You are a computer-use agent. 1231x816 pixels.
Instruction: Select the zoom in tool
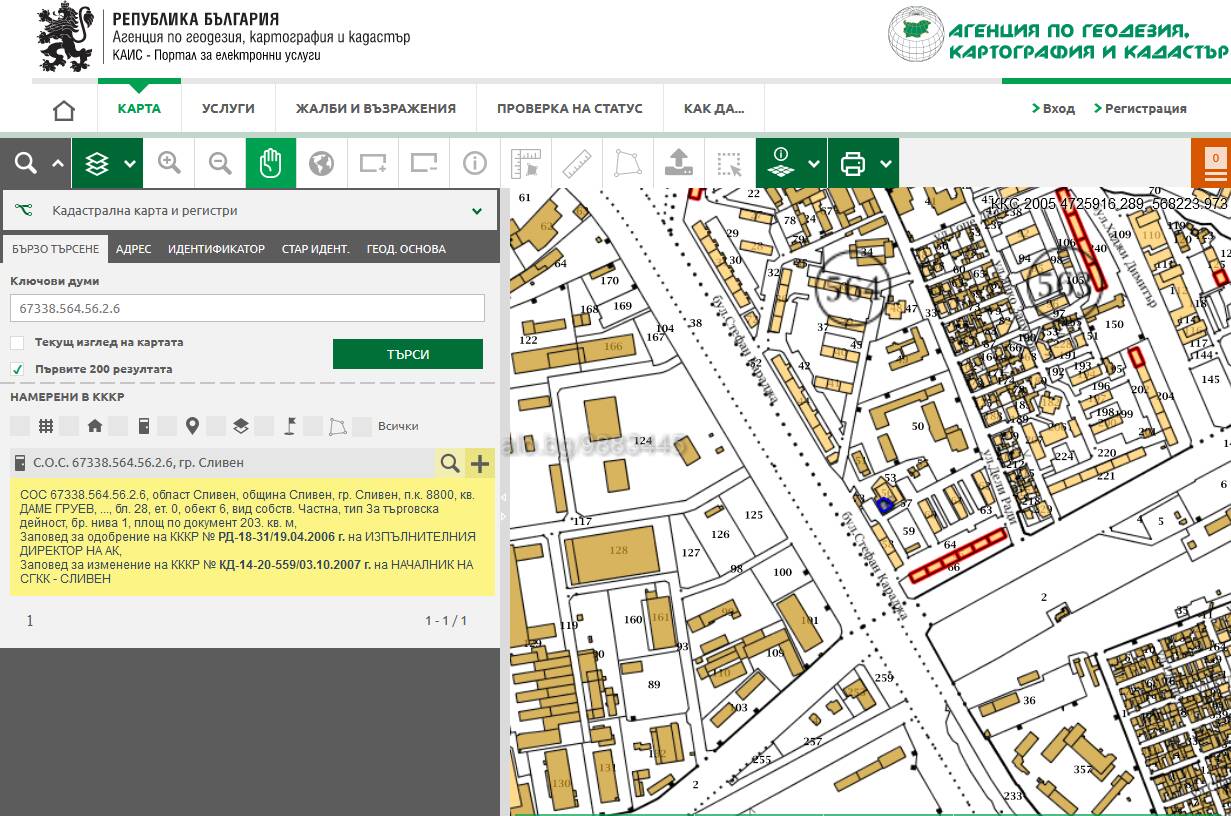(169, 163)
